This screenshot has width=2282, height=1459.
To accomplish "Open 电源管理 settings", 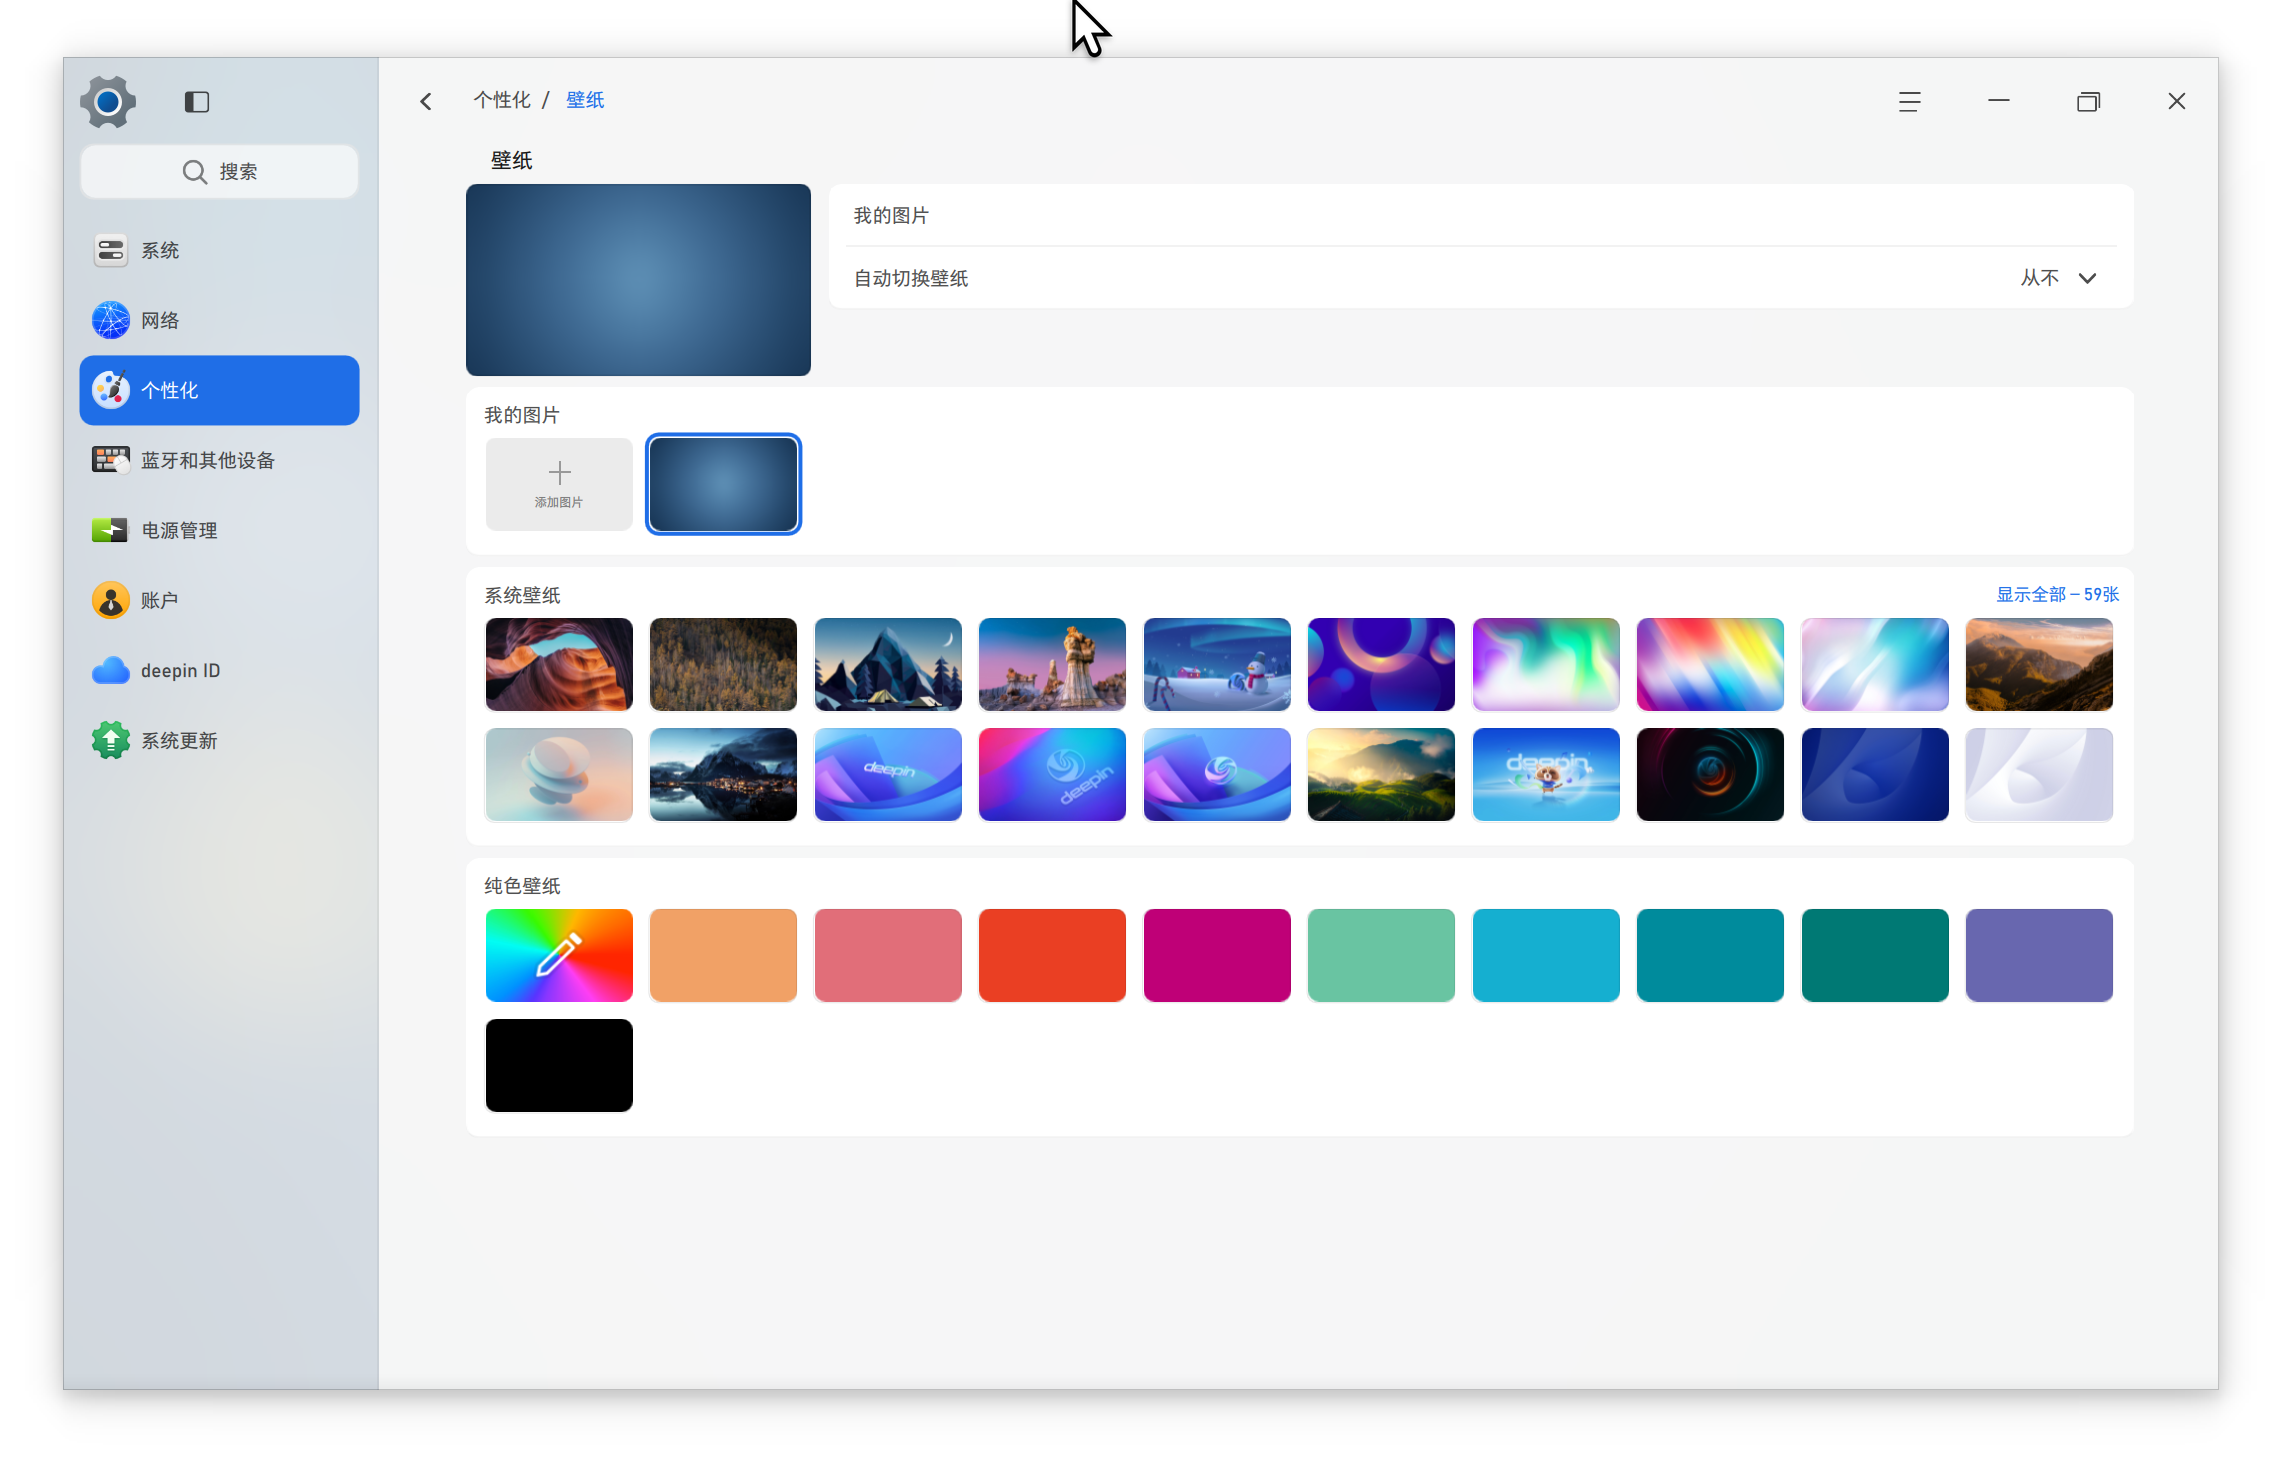I will 219,530.
